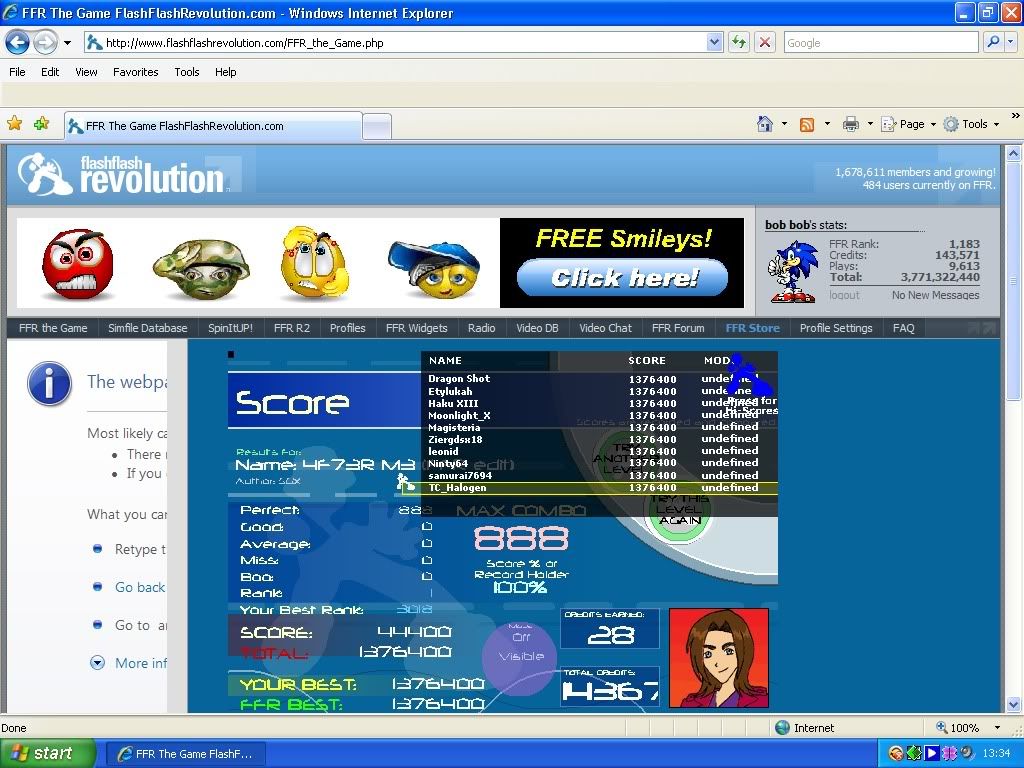Click the Add to Favorites icon
This screenshot has width=1024, height=768.
coord(41,124)
